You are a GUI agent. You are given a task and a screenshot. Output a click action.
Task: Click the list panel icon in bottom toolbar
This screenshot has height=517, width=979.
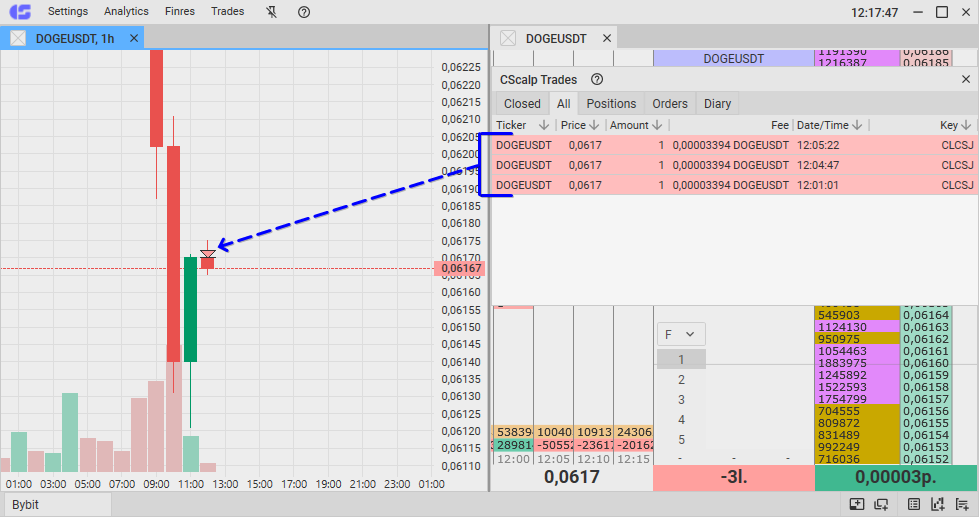pos(915,504)
